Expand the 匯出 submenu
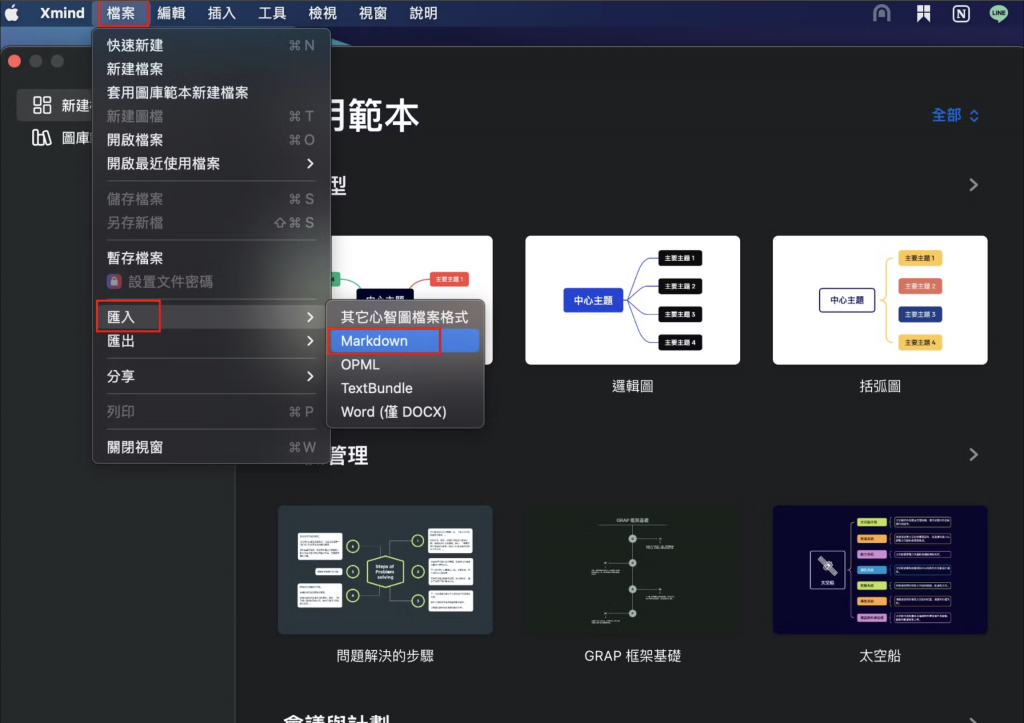 click(x=211, y=341)
